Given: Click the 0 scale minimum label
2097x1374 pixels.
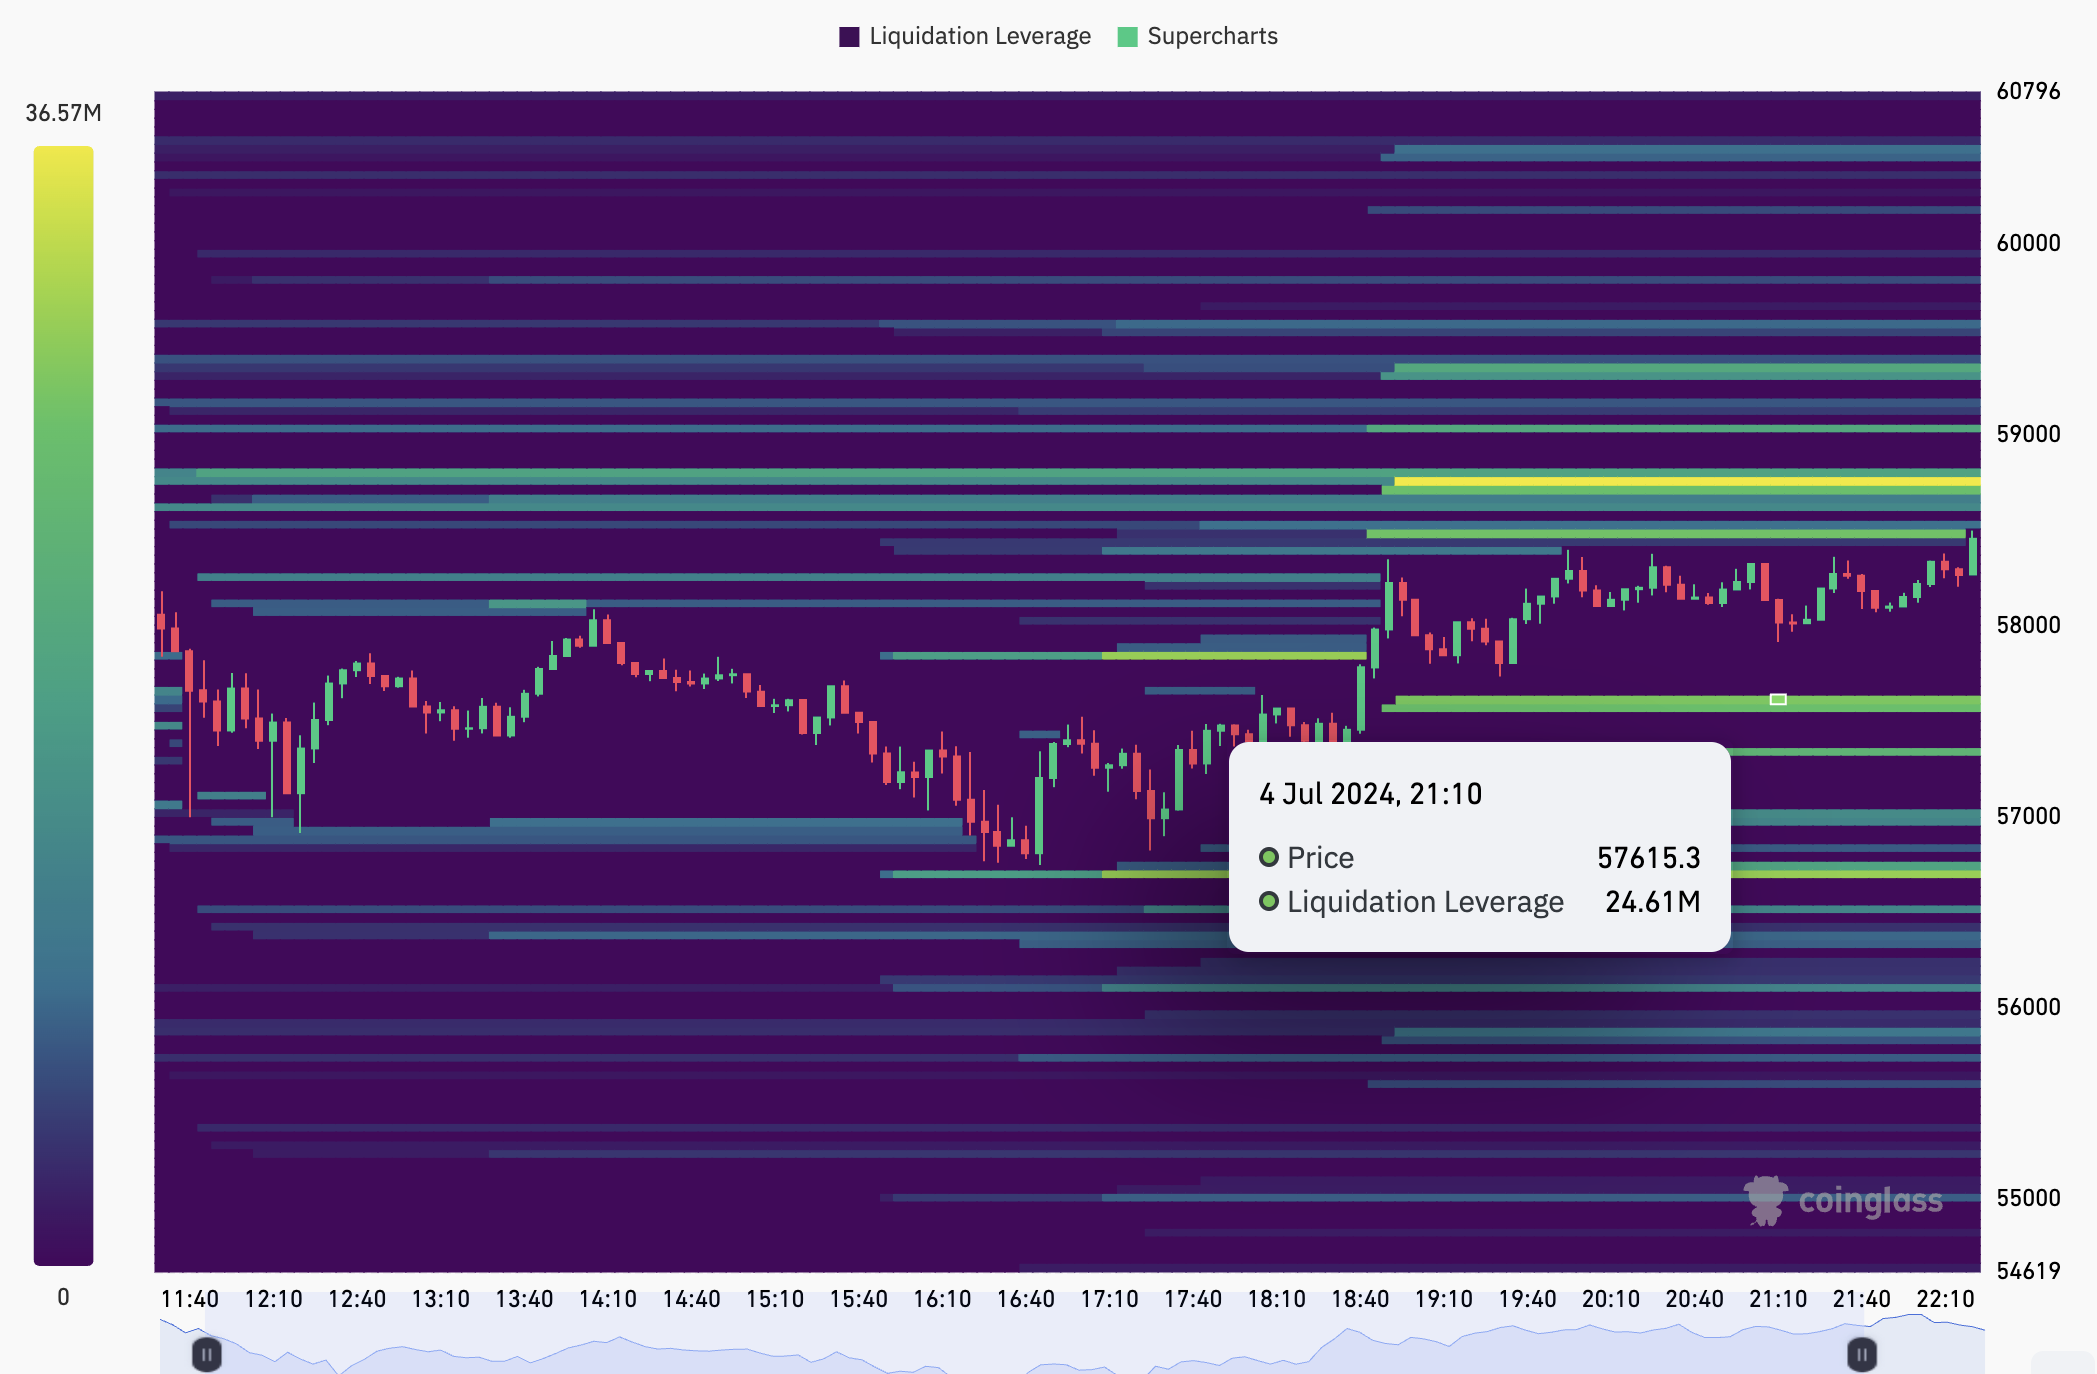Looking at the screenshot, I should point(63,1297).
